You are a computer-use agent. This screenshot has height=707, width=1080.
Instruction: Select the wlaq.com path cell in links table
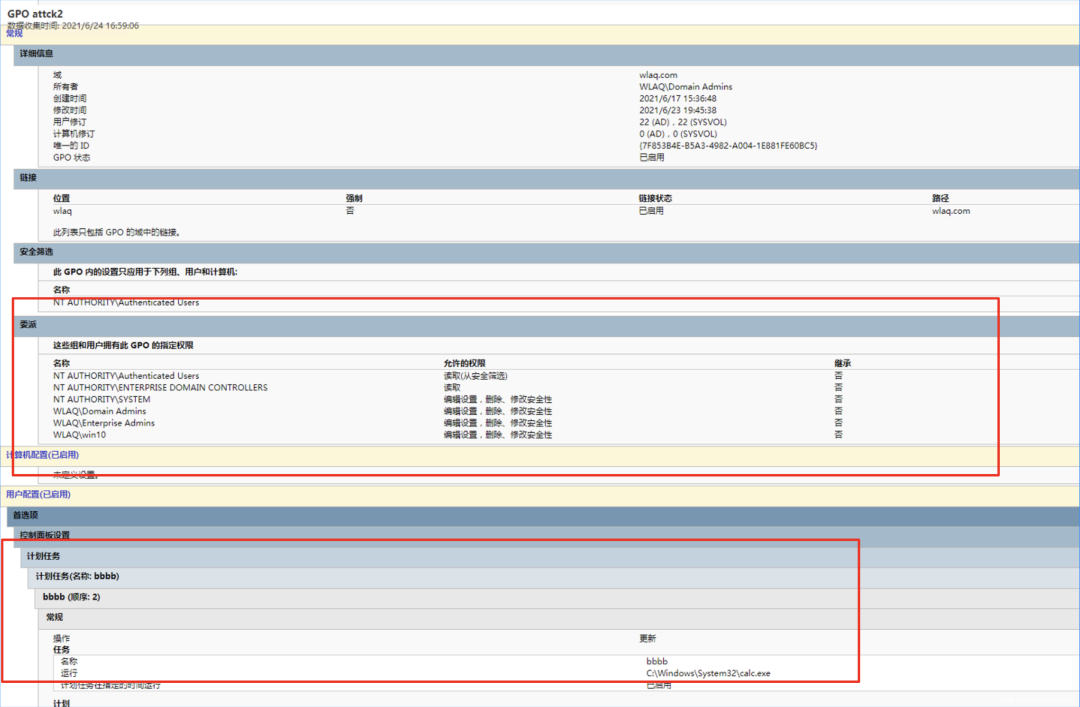(951, 211)
